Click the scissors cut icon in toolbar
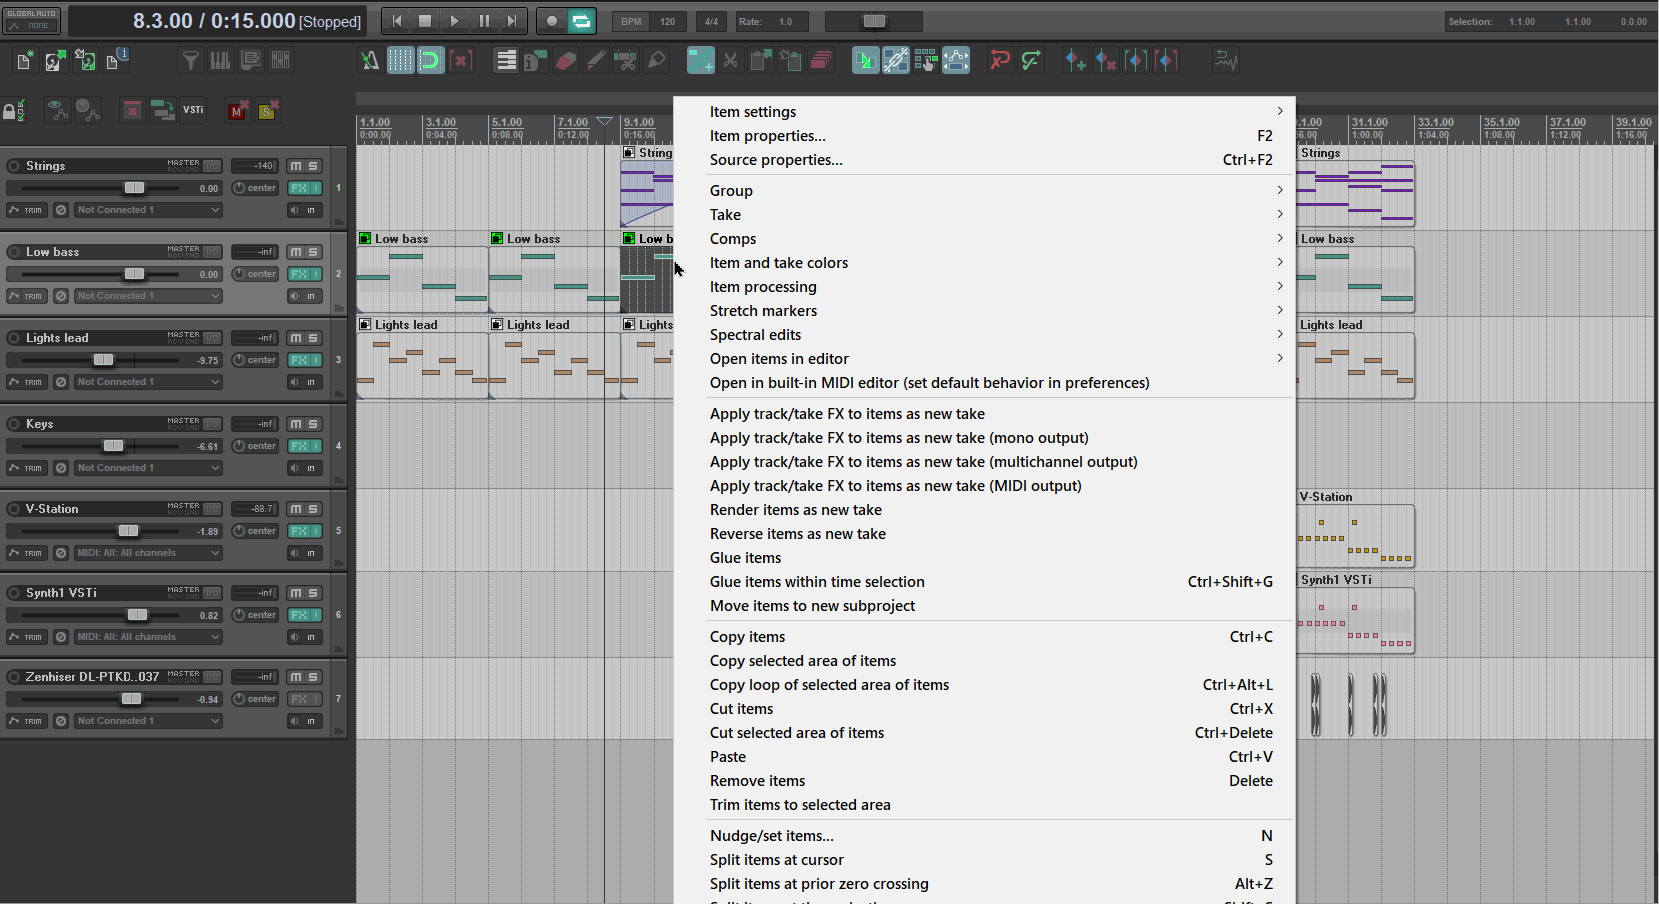The width and height of the screenshot is (1659, 904). [x=731, y=61]
